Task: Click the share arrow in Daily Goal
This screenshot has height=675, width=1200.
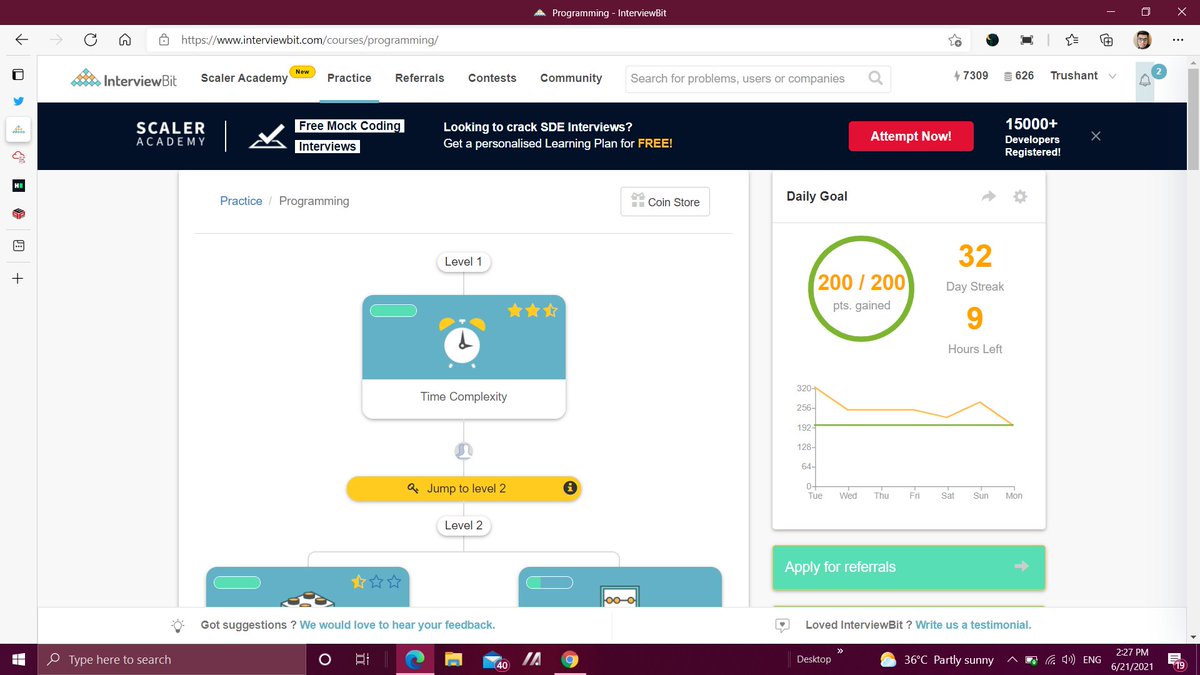Action: coord(989,197)
